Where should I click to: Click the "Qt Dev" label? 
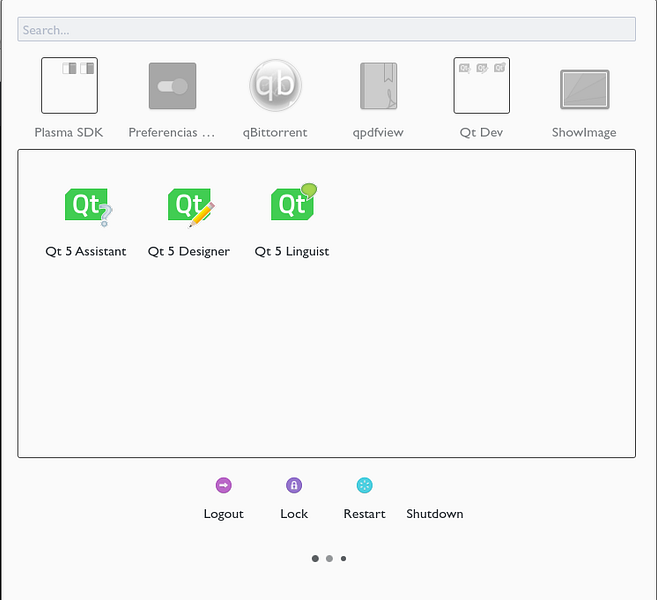pyautogui.click(x=481, y=133)
